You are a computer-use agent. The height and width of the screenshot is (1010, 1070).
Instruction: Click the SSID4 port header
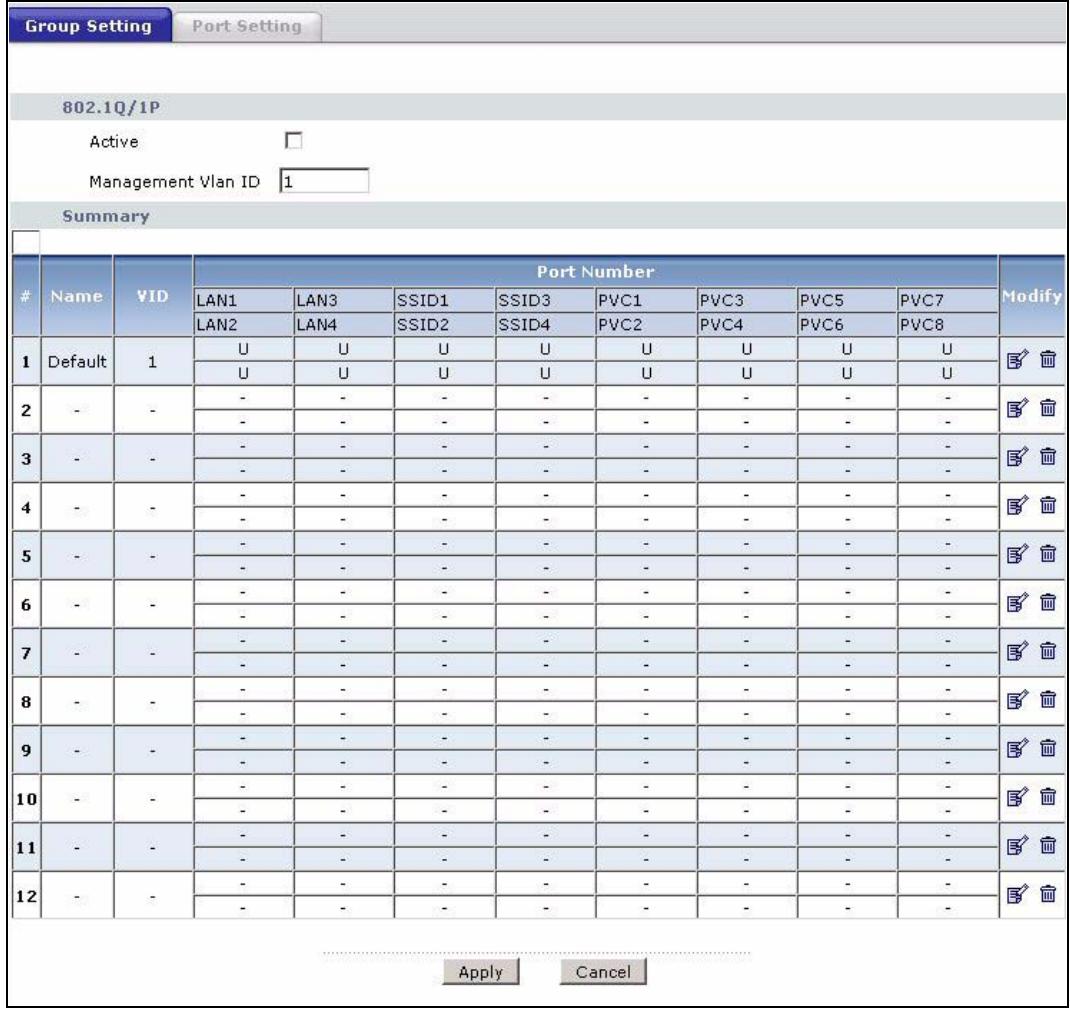click(x=545, y=324)
